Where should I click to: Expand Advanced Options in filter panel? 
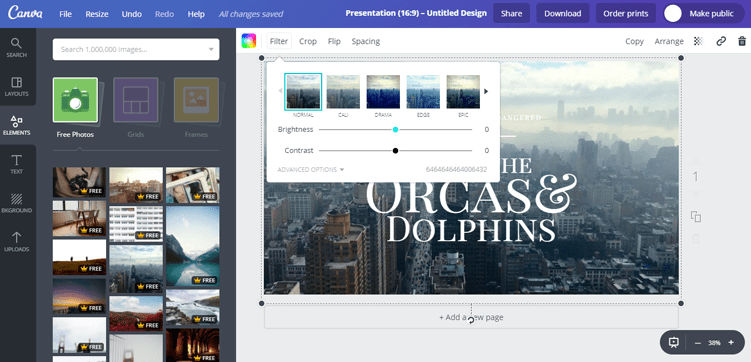click(310, 170)
